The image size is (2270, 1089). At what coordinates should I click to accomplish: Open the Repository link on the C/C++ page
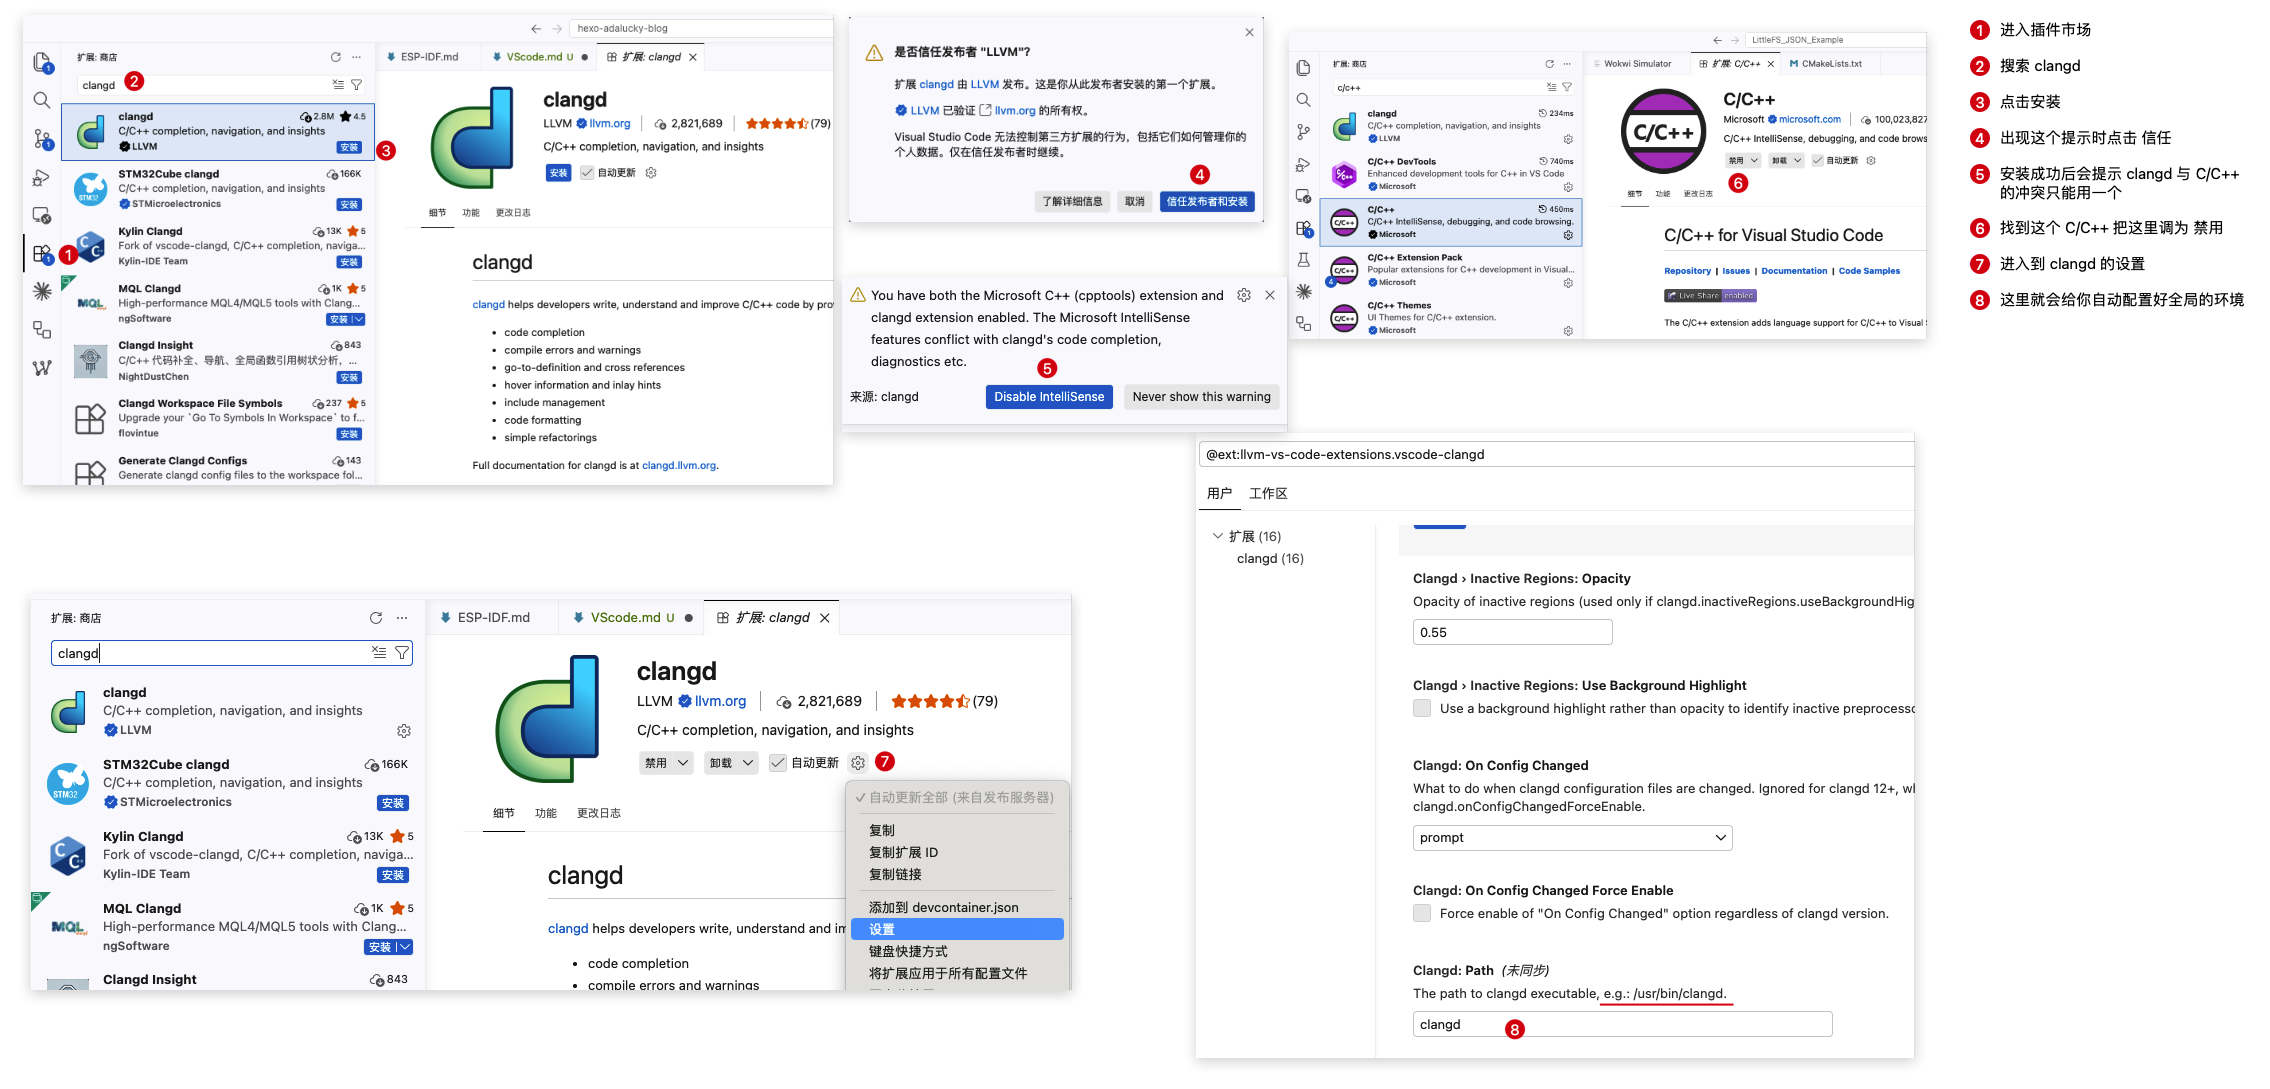[x=1687, y=271]
